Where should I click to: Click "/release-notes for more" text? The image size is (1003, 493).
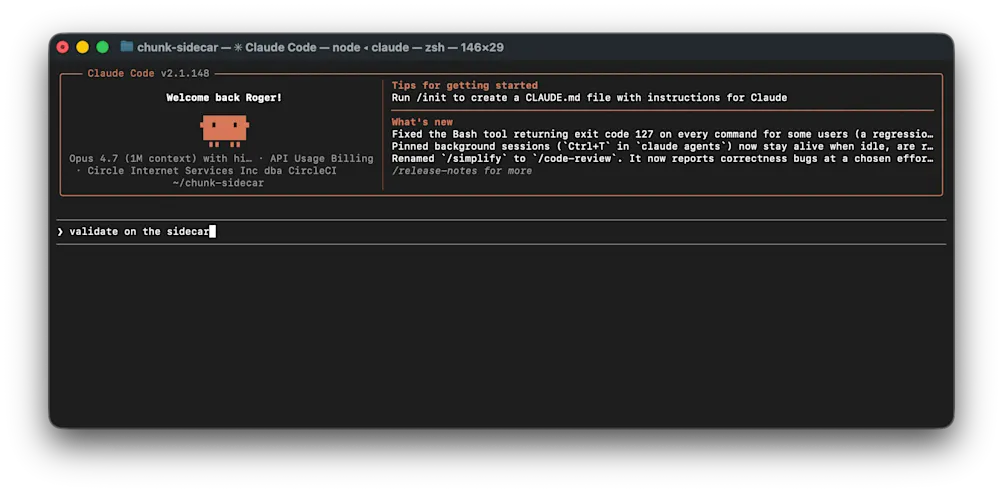coord(462,171)
